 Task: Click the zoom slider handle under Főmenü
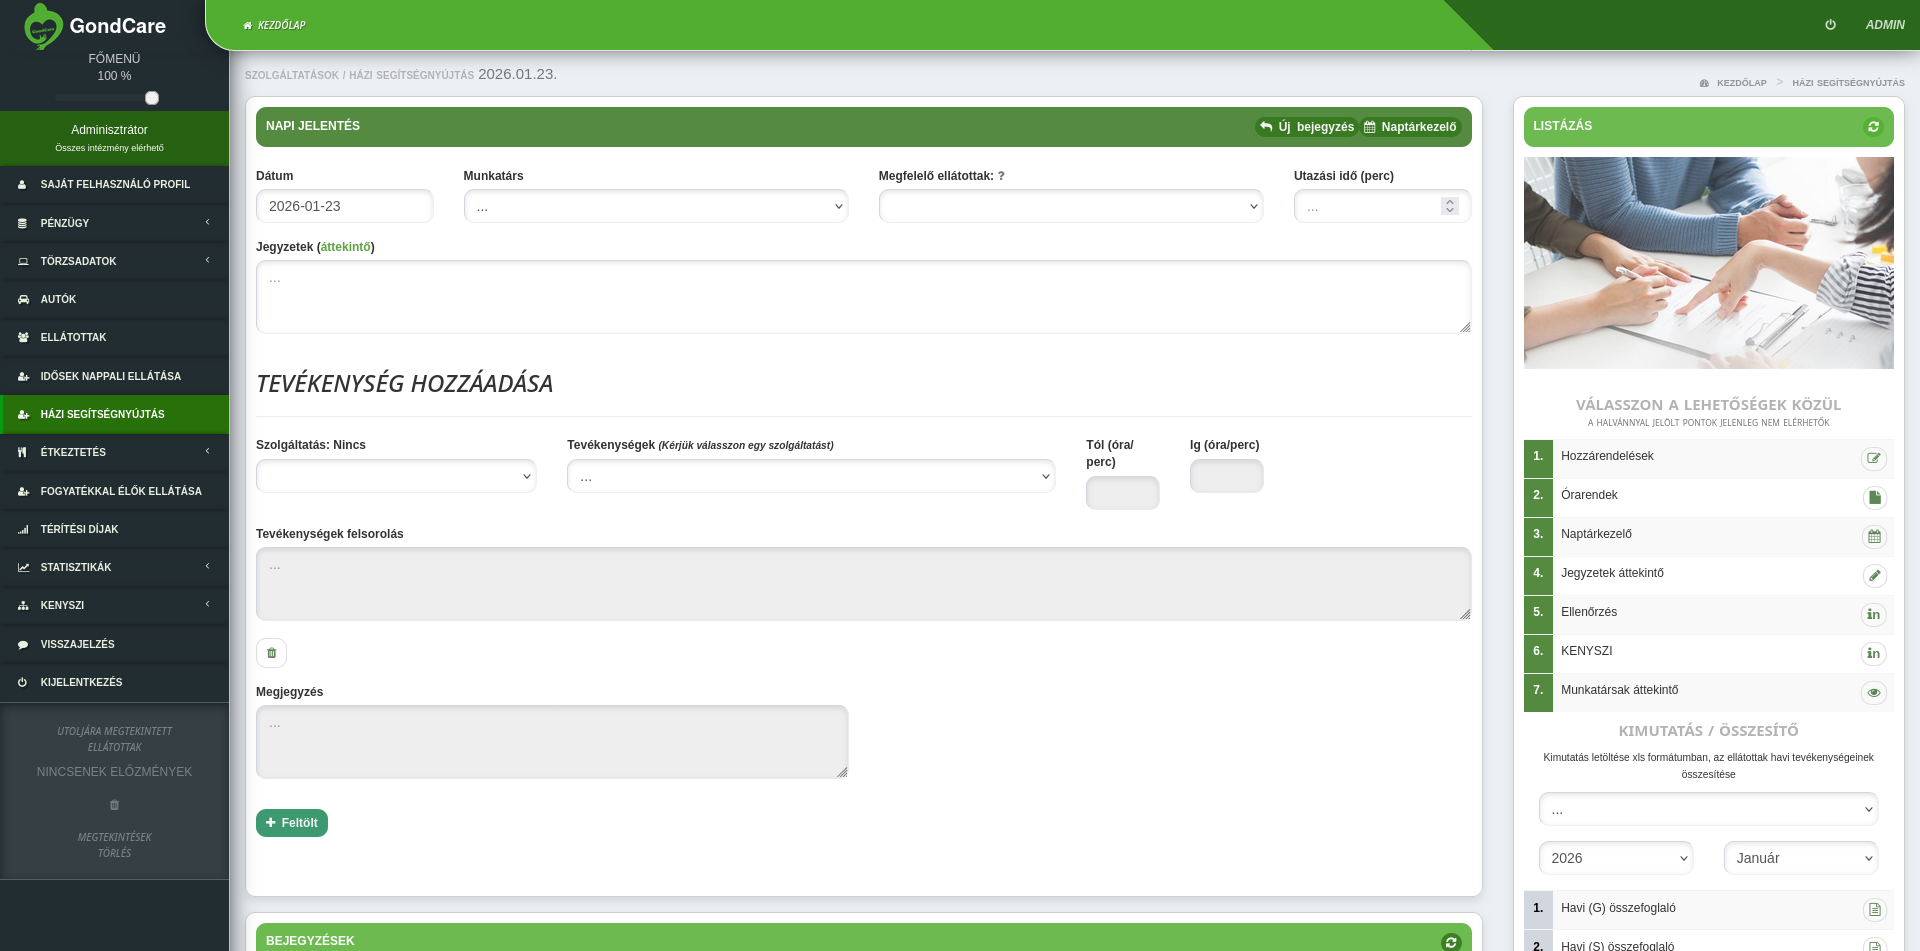pos(152,98)
